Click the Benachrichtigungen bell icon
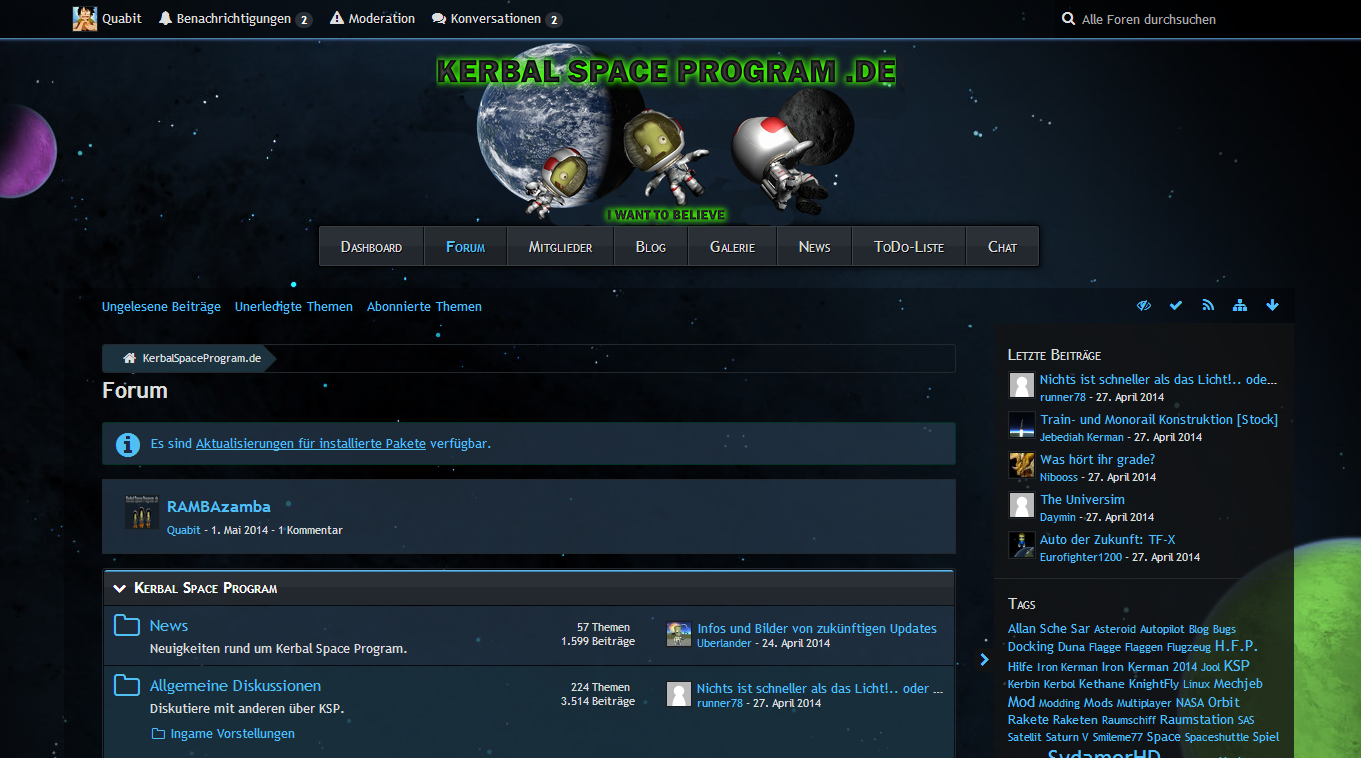 (x=166, y=19)
